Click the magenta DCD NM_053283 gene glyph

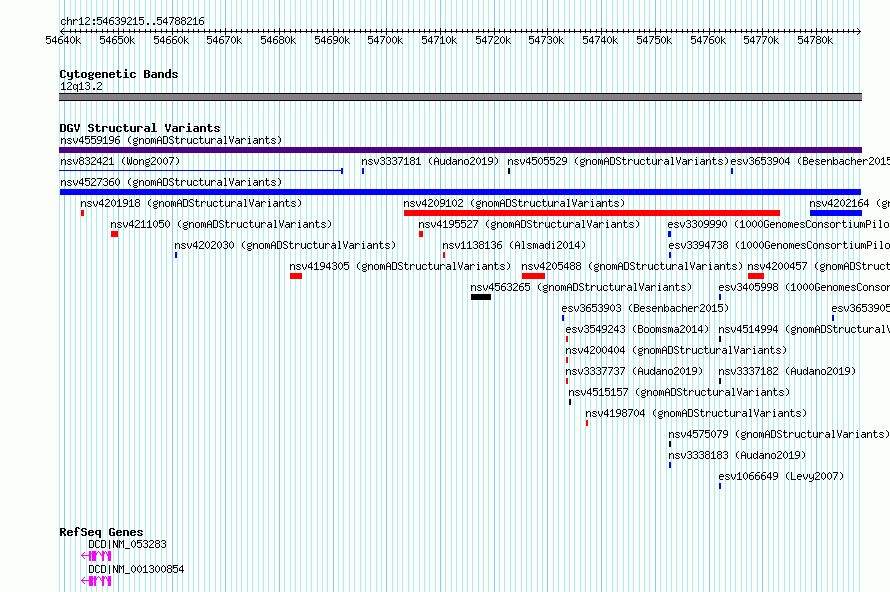[x=96, y=556]
